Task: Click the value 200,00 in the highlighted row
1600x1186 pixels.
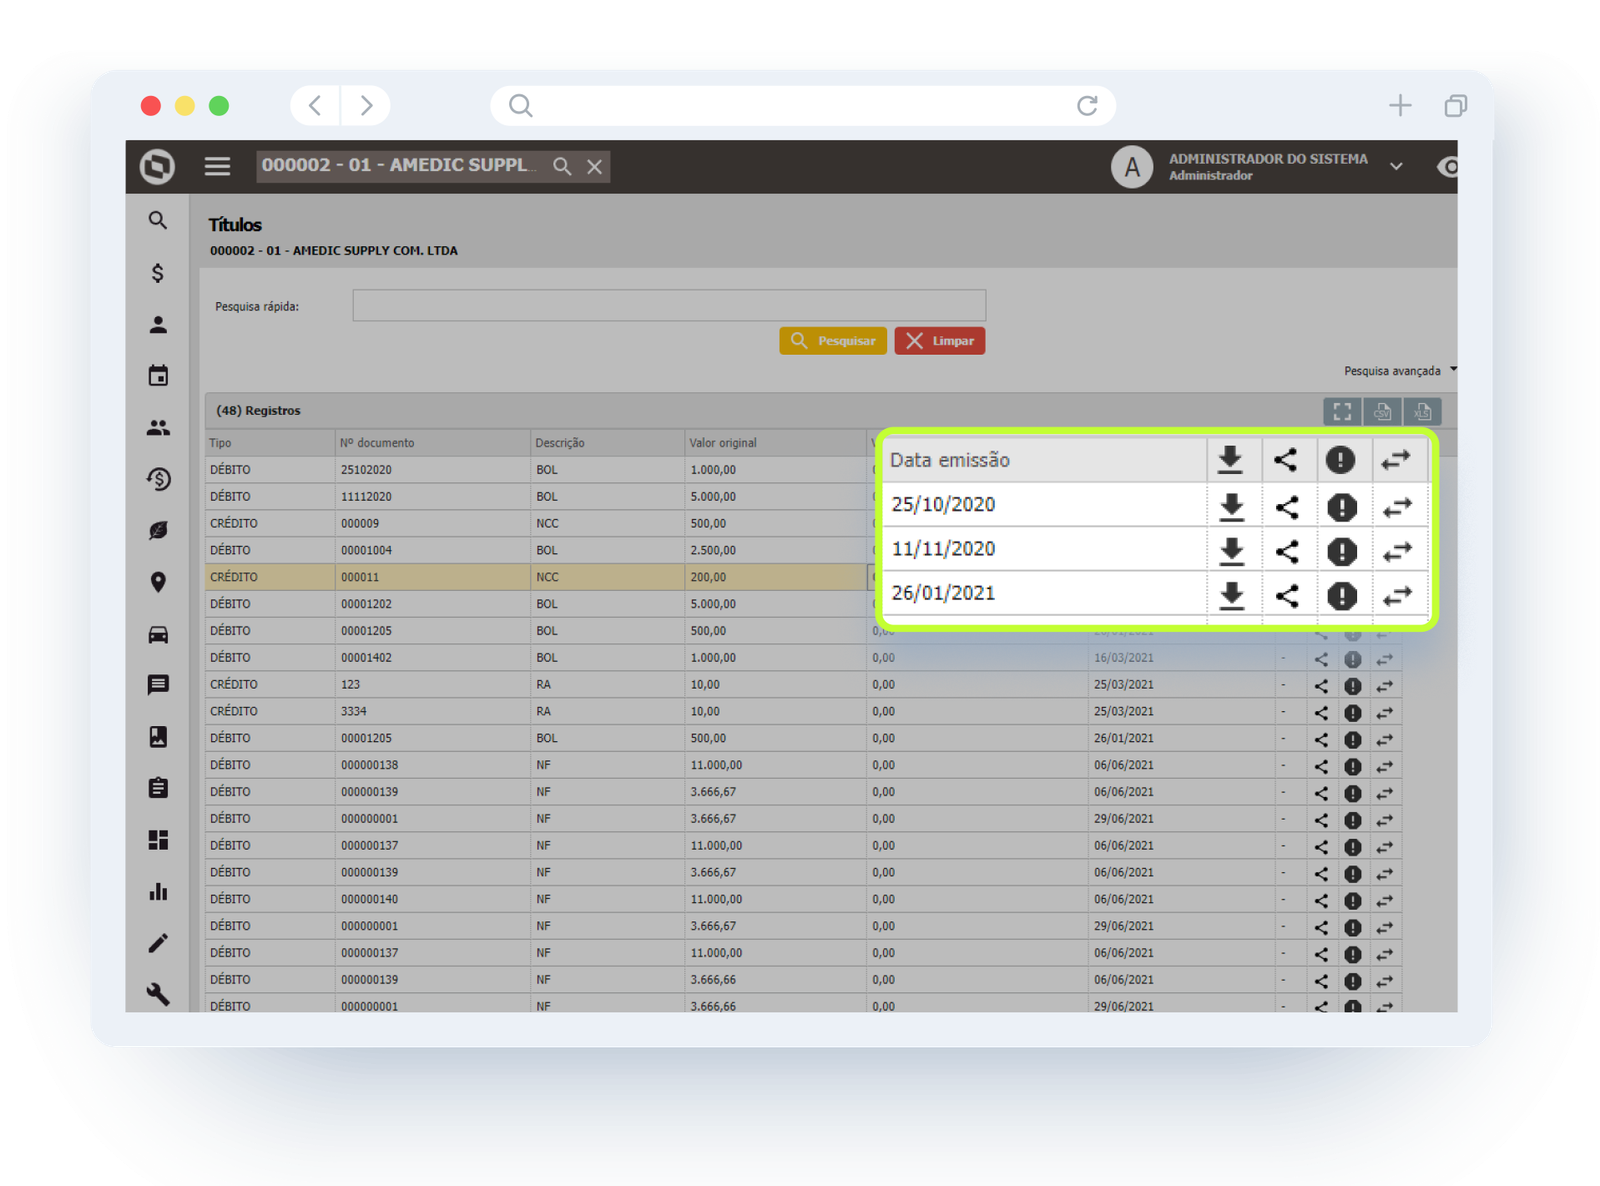Action: click(708, 578)
